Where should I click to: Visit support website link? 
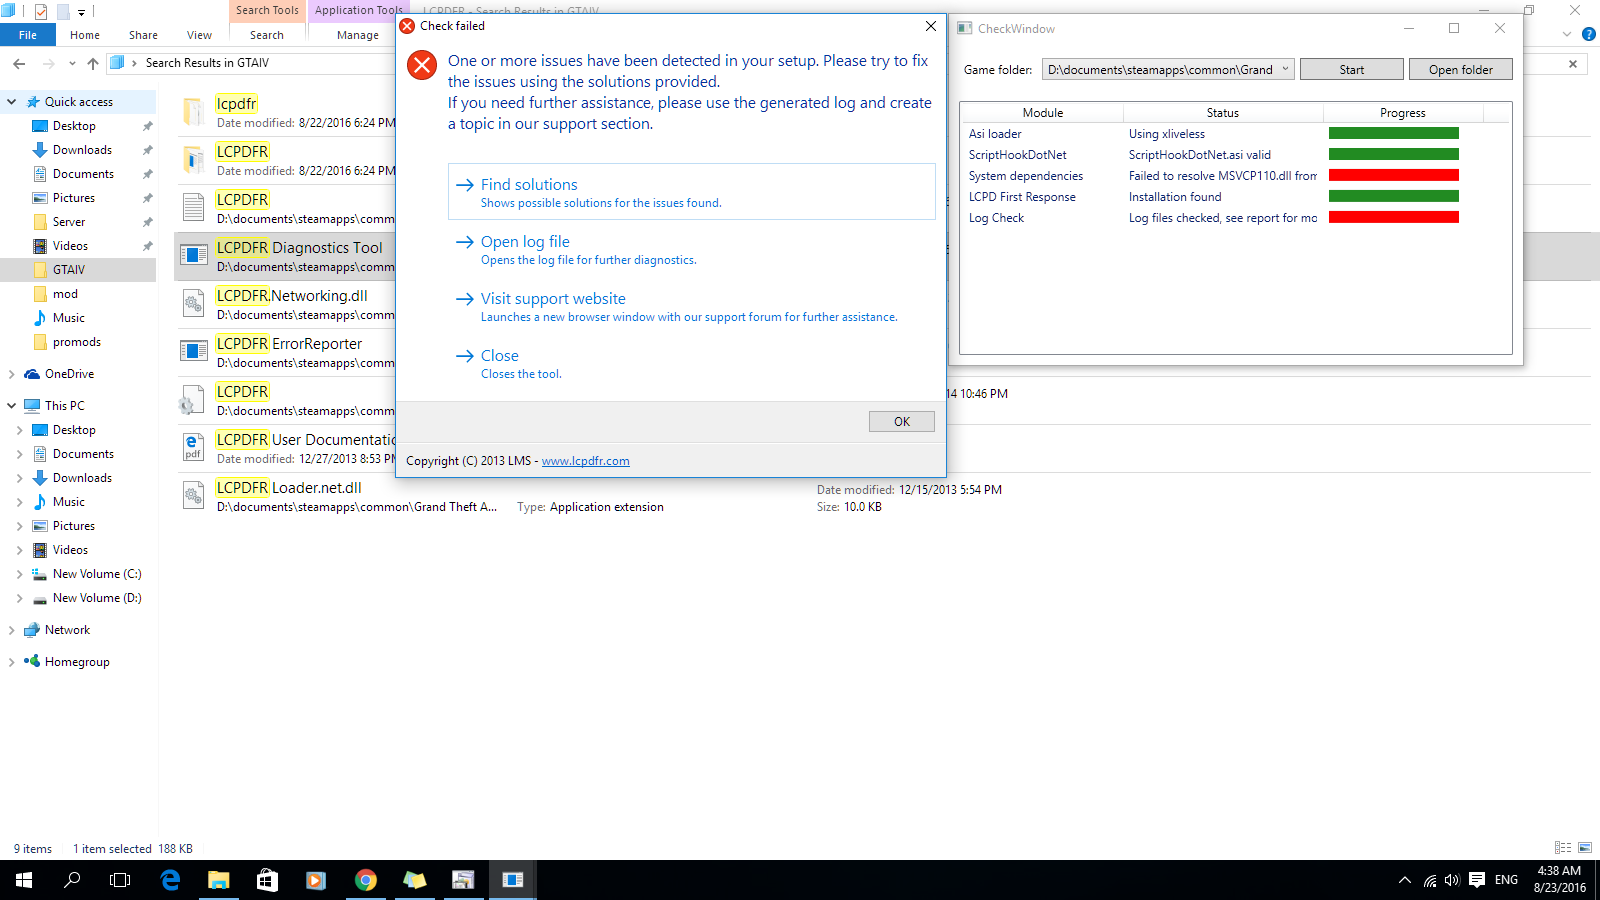click(691, 306)
